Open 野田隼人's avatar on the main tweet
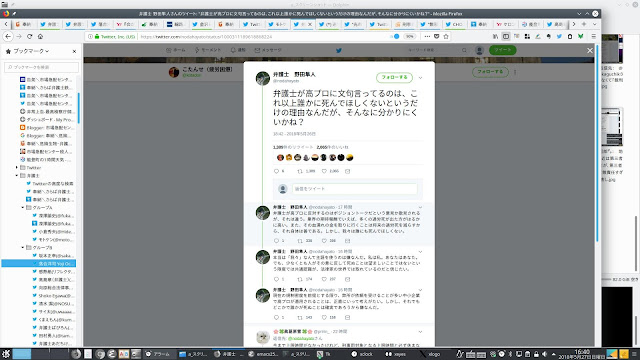 [x=263, y=78]
